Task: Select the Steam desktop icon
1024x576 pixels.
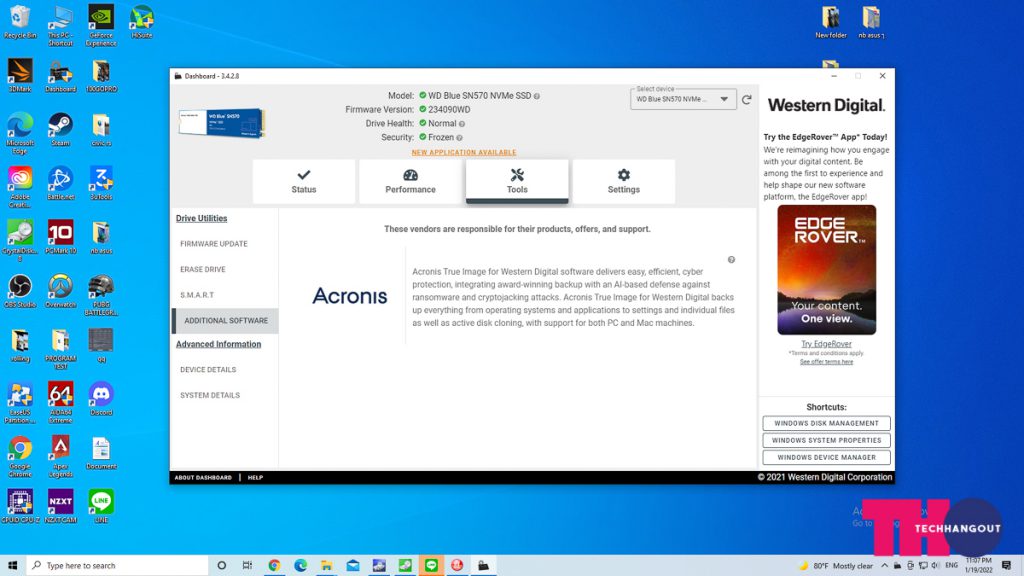Action: click(x=60, y=129)
